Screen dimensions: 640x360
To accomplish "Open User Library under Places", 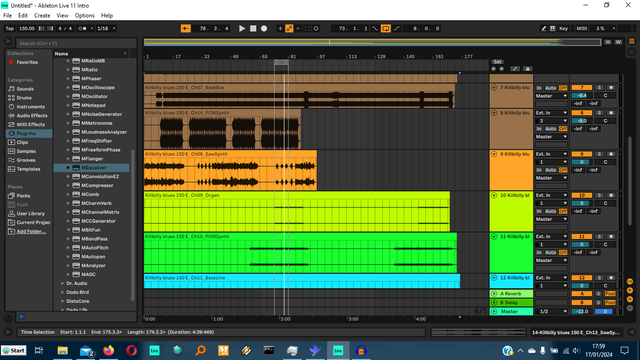I will [31, 213].
